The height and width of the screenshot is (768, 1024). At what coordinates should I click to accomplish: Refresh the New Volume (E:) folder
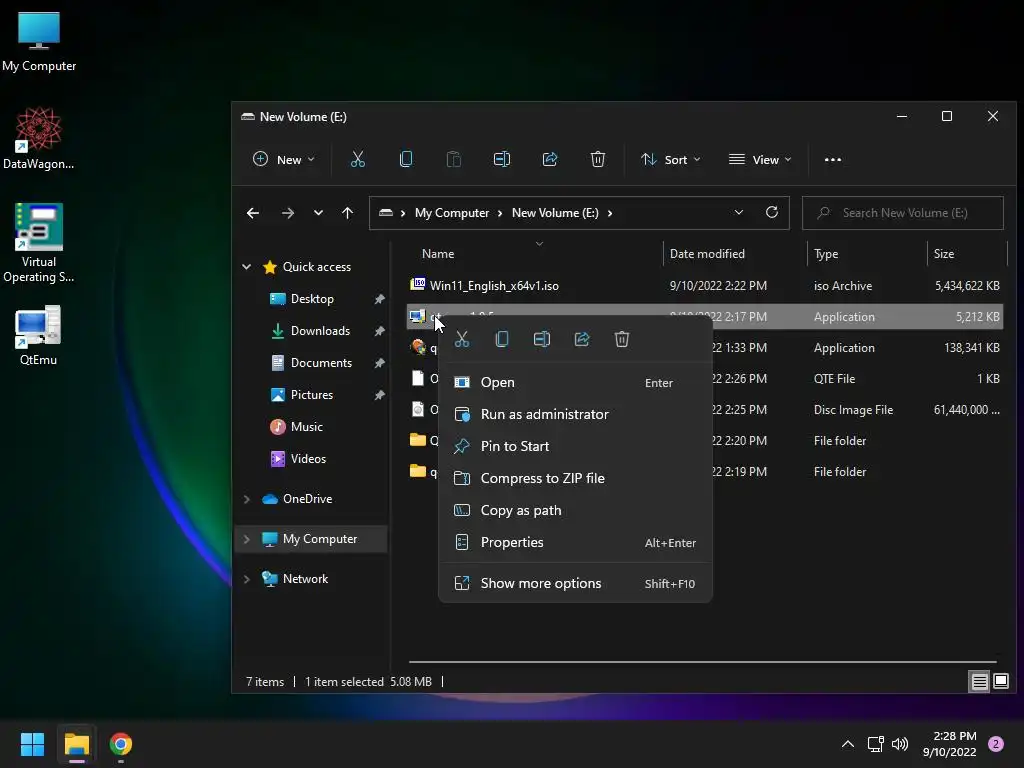(772, 212)
